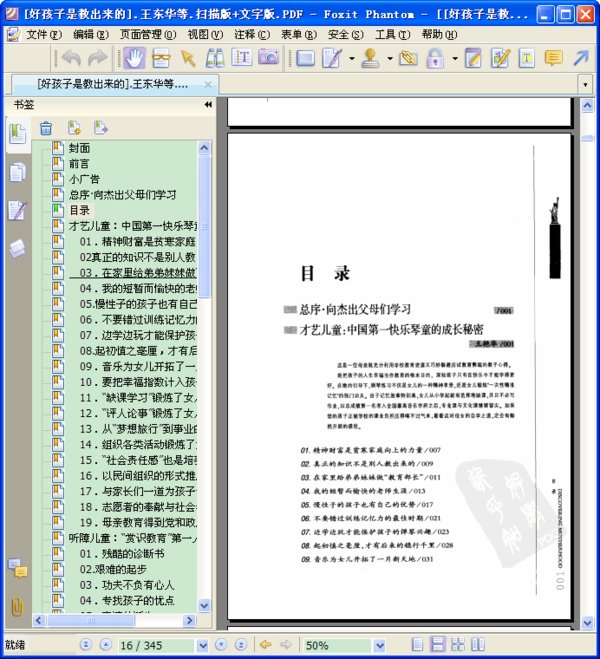Click the Redo arrow in toolbar
Screen dimensions: 600x659
coord(97,58)
